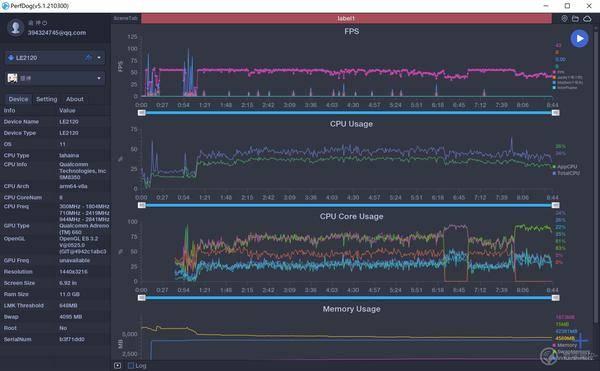
Task: Click the FPS range slider left handle
Action: coord(142,113)
